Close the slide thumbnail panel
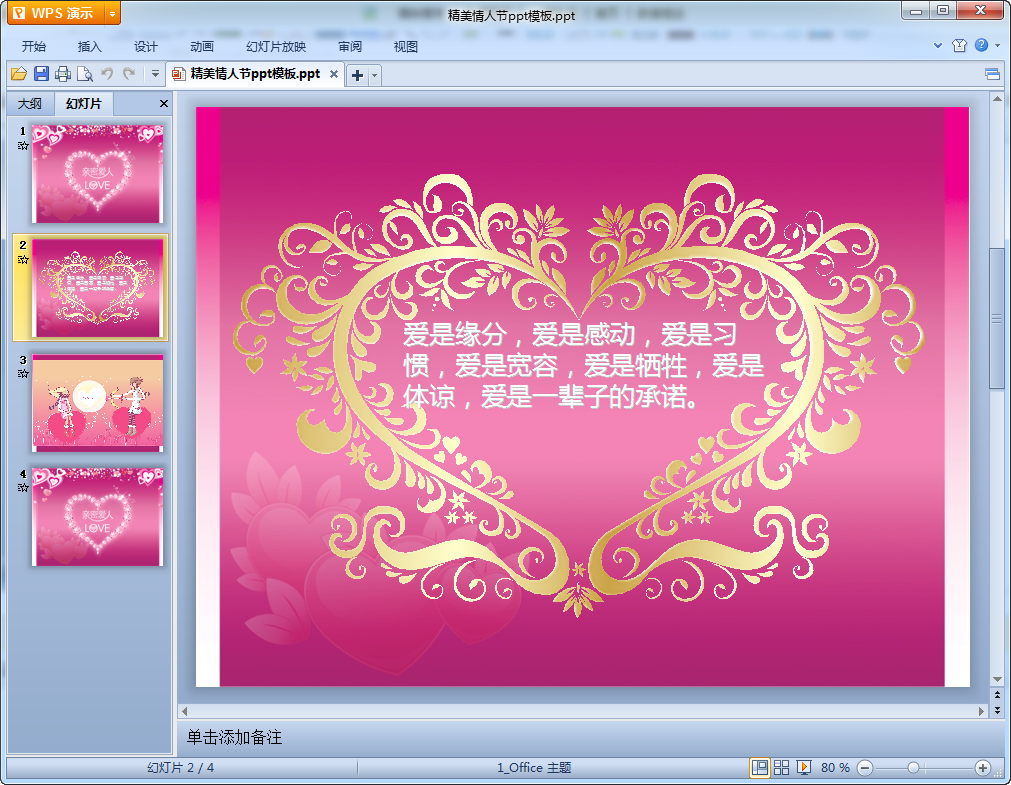Image resolution: width=1011 pixels, height=785 pixels. coord(164,103)
